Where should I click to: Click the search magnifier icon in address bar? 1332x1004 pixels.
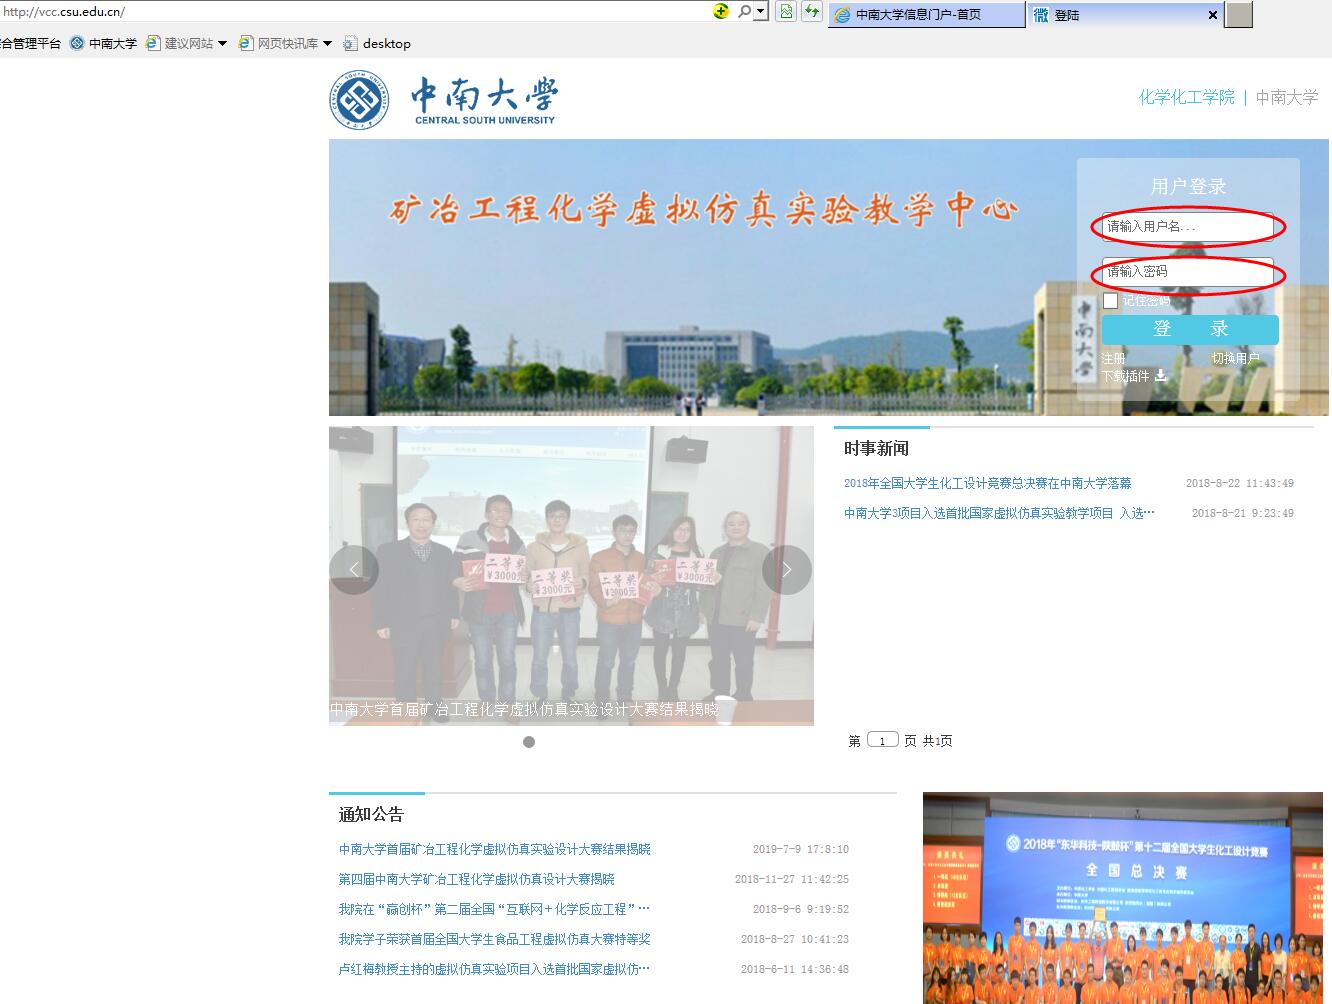click(745, 11)
